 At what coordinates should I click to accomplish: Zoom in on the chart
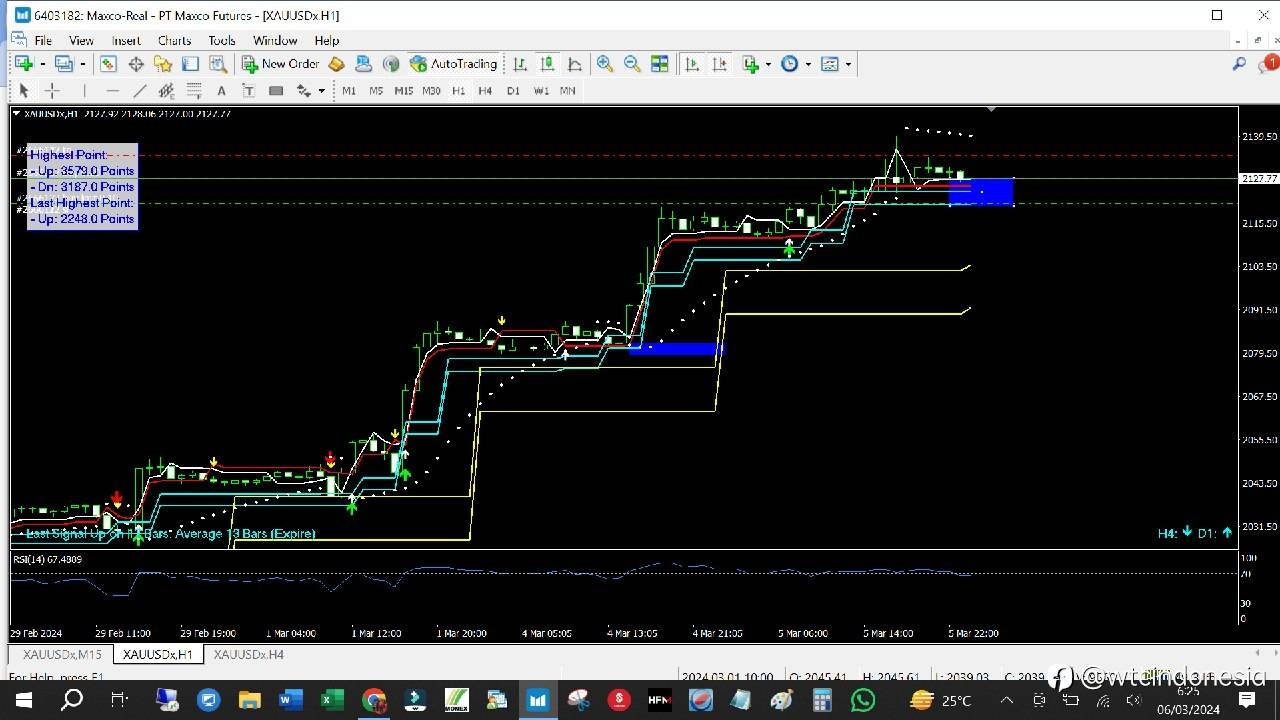click(x=605, y=64)
